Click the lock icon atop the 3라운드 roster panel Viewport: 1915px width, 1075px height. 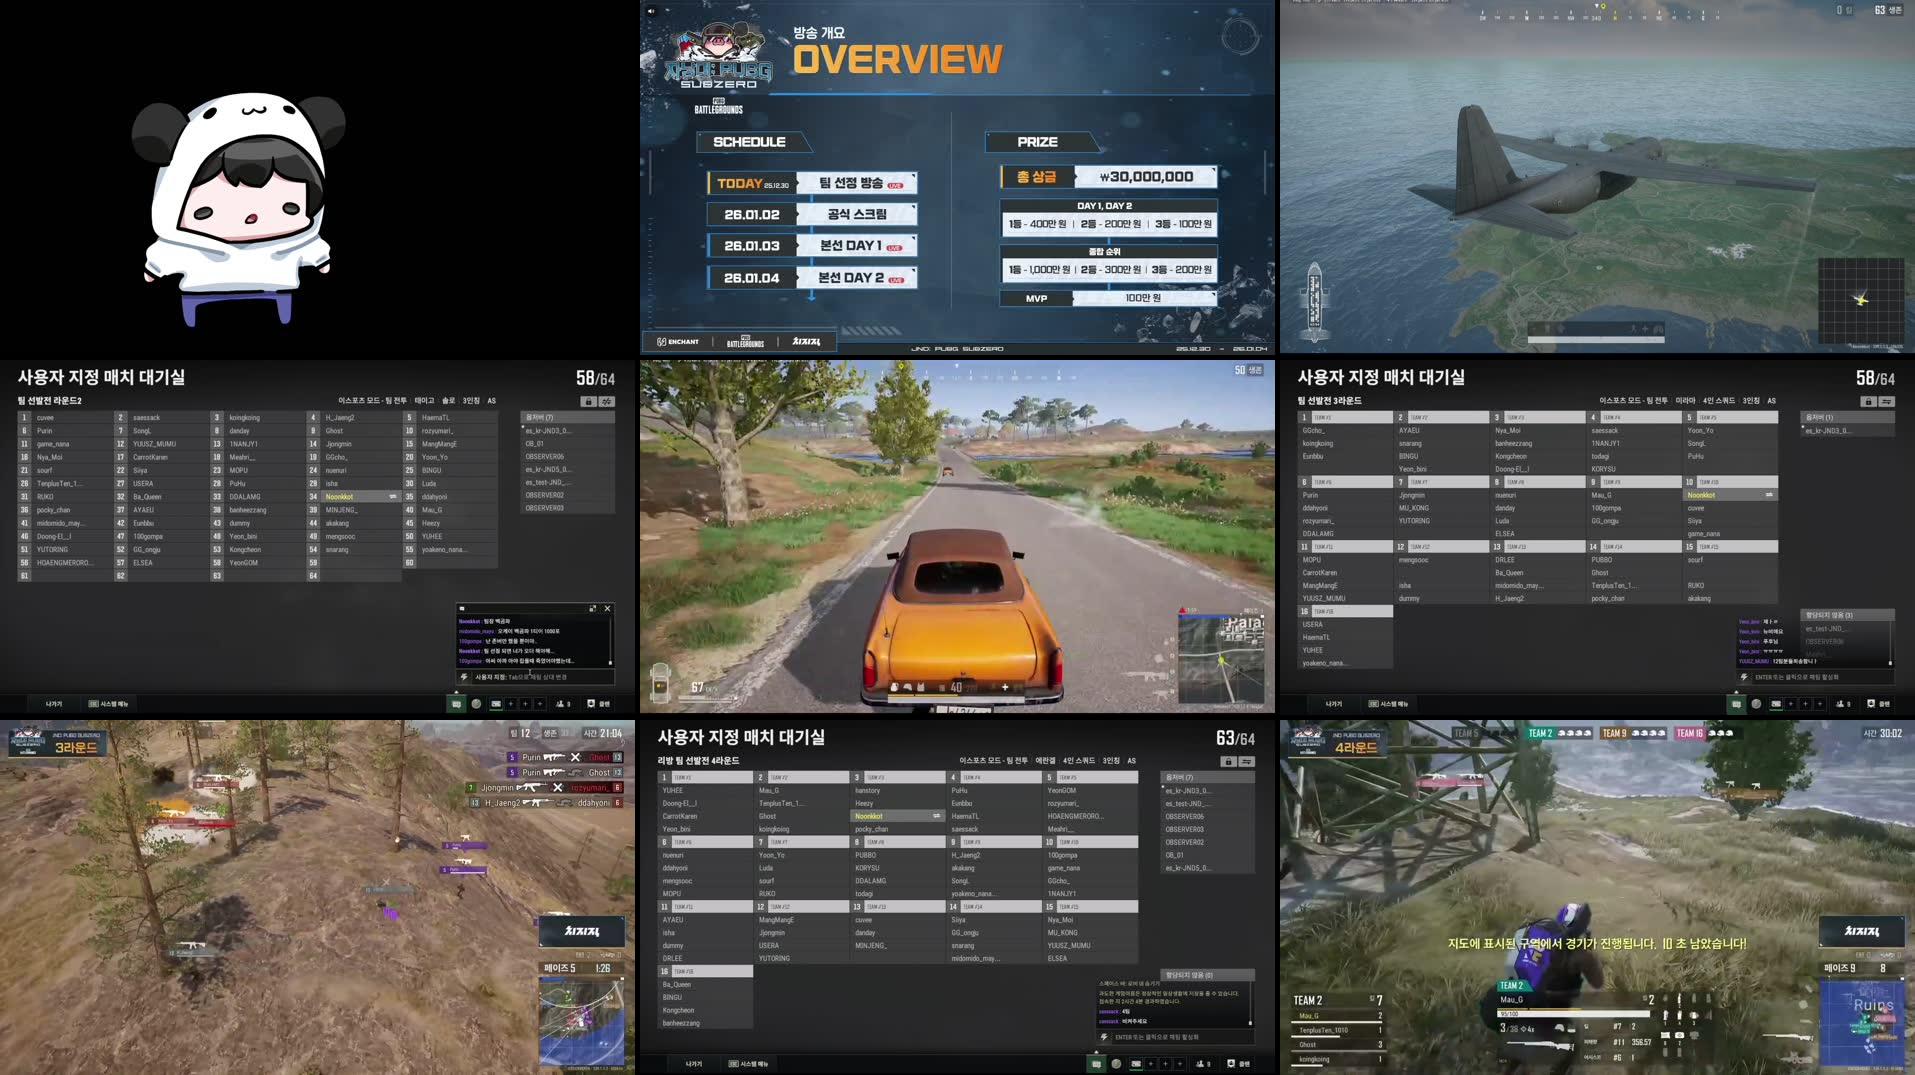pyautogui.click(x=1867, y=401)
